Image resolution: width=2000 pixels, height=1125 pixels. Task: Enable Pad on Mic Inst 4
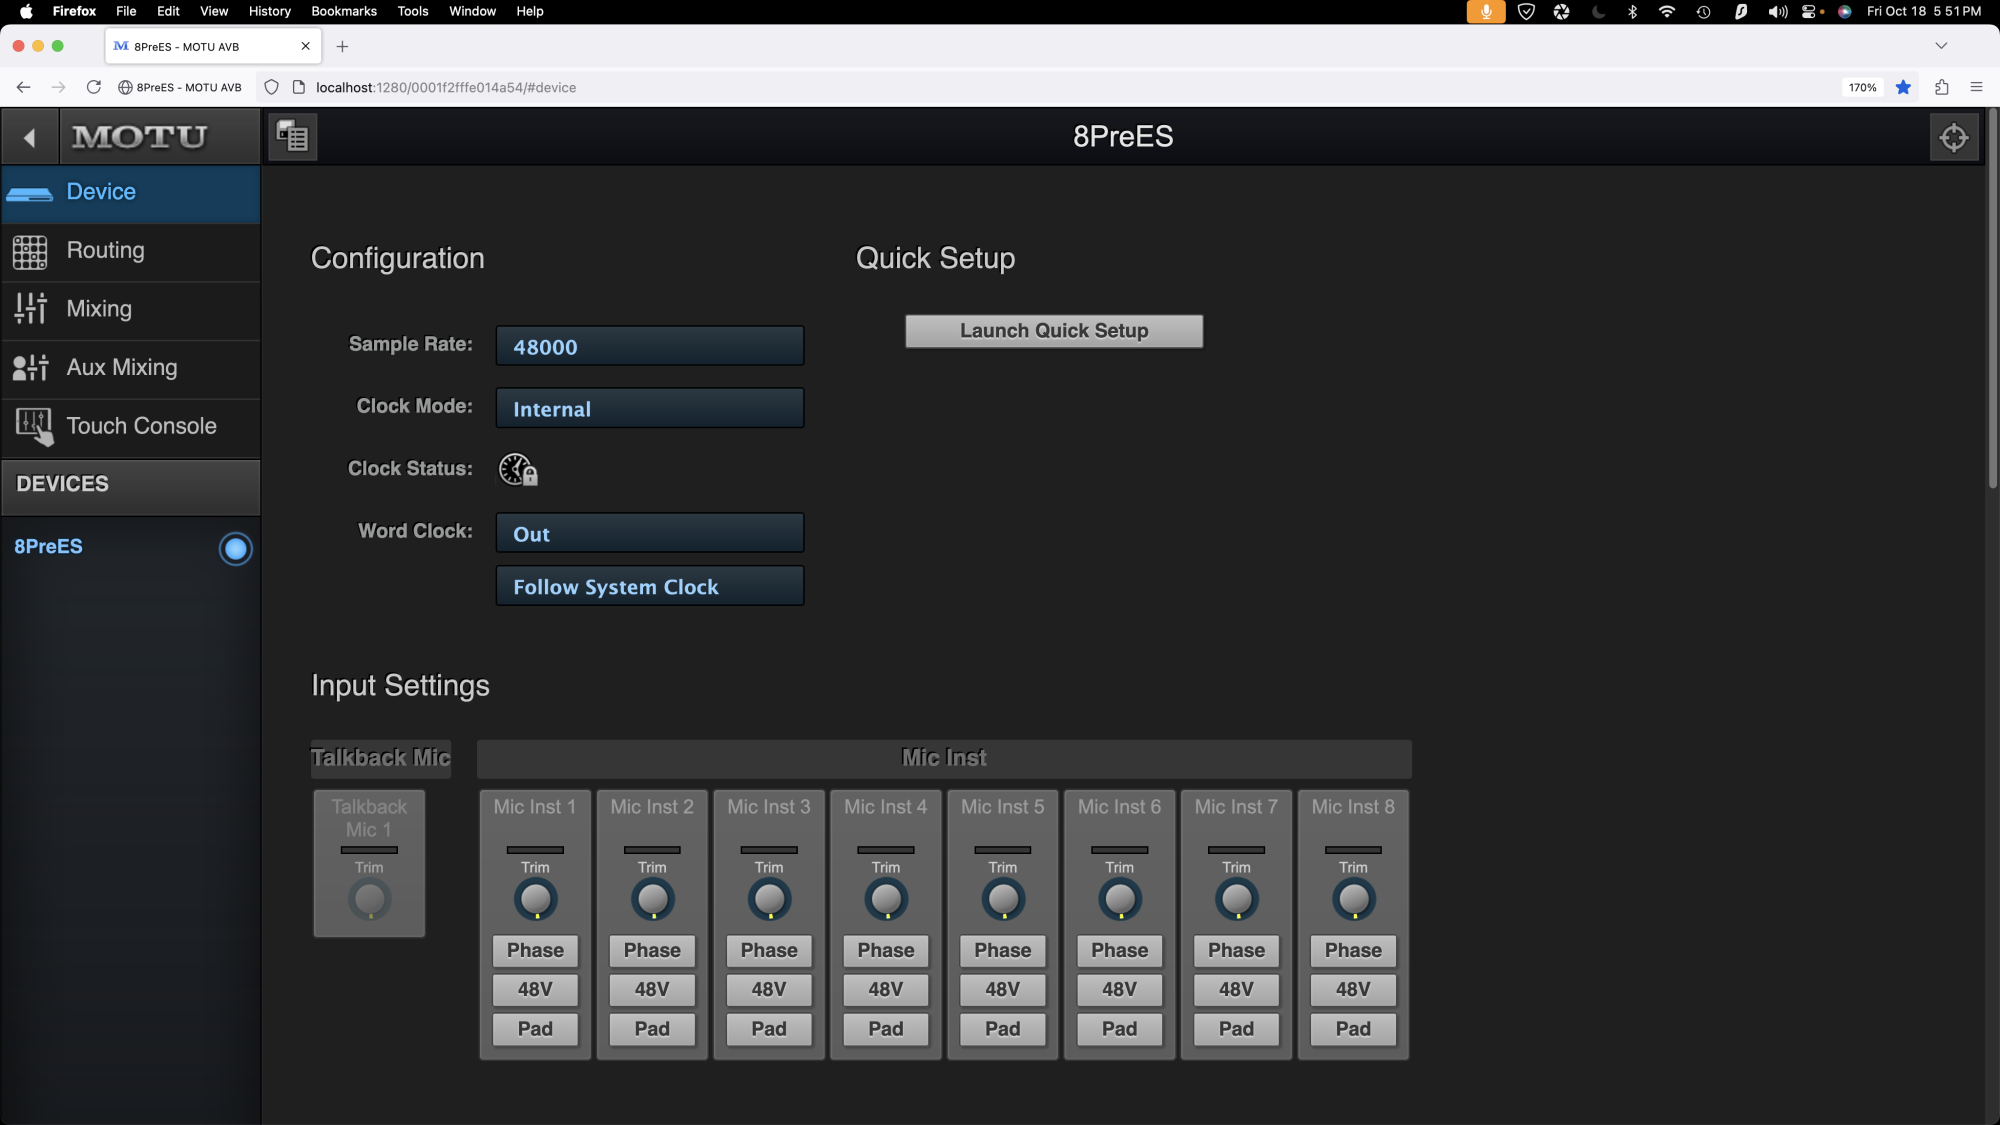(x=886, y=1029)
